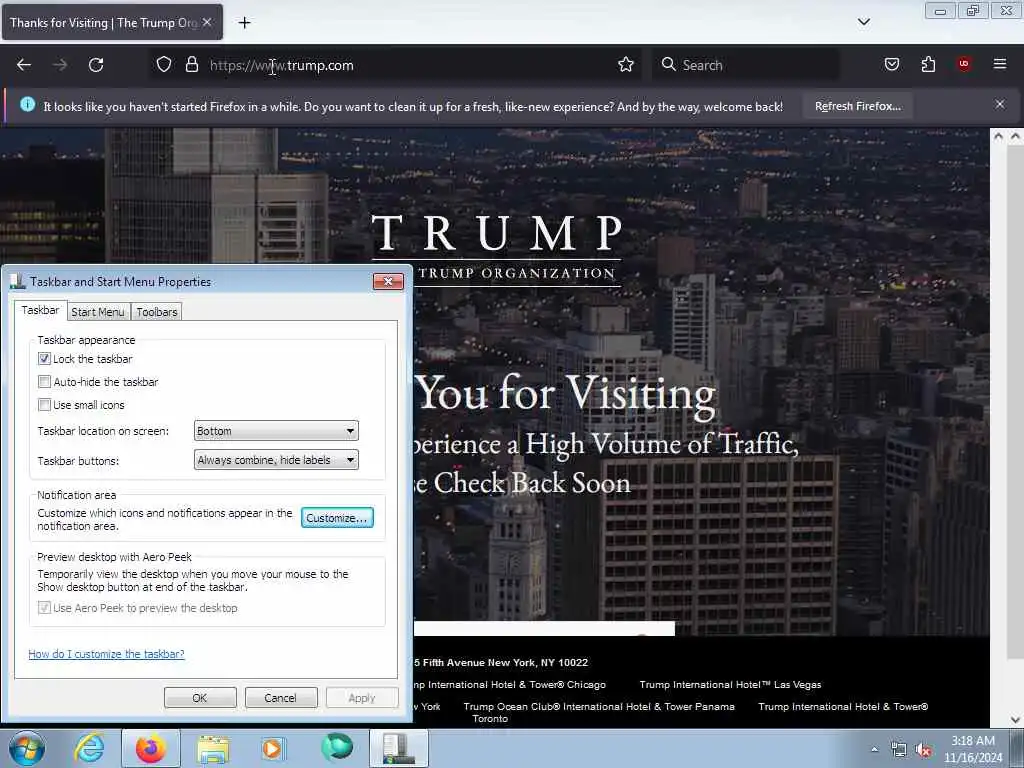Screen dimensions: 1024x768
Task: Enable Auto-hide the taskbar
Action: tap(44, 381)
